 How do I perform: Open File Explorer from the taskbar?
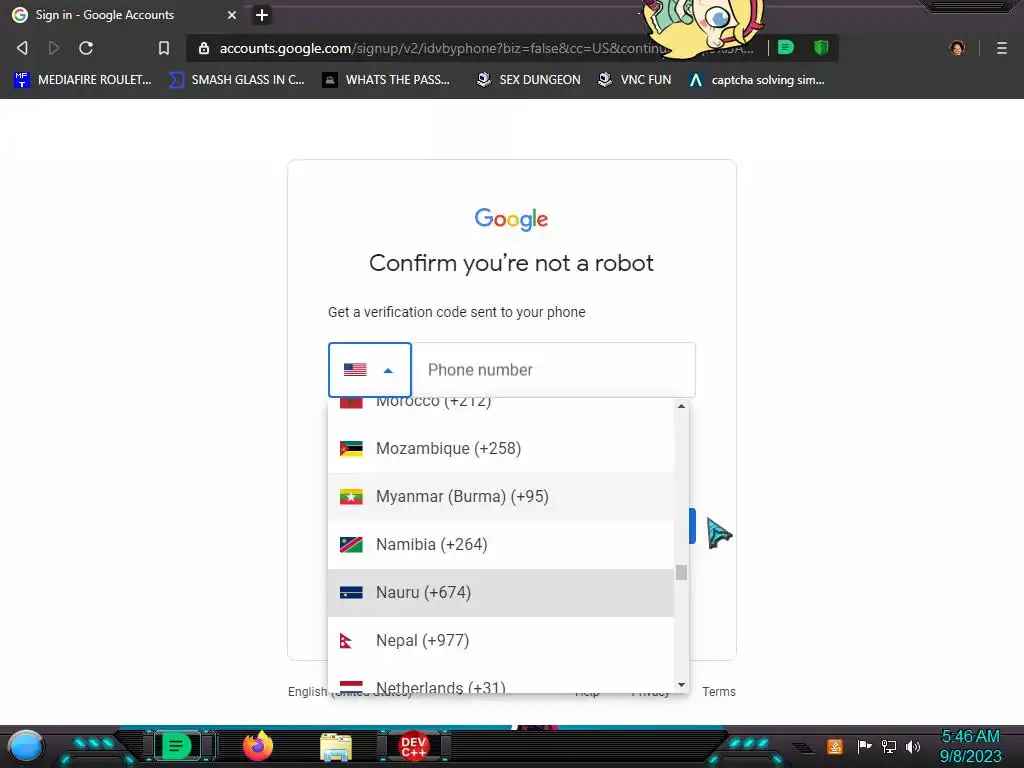pyautogui.click(x=336, y=747)
